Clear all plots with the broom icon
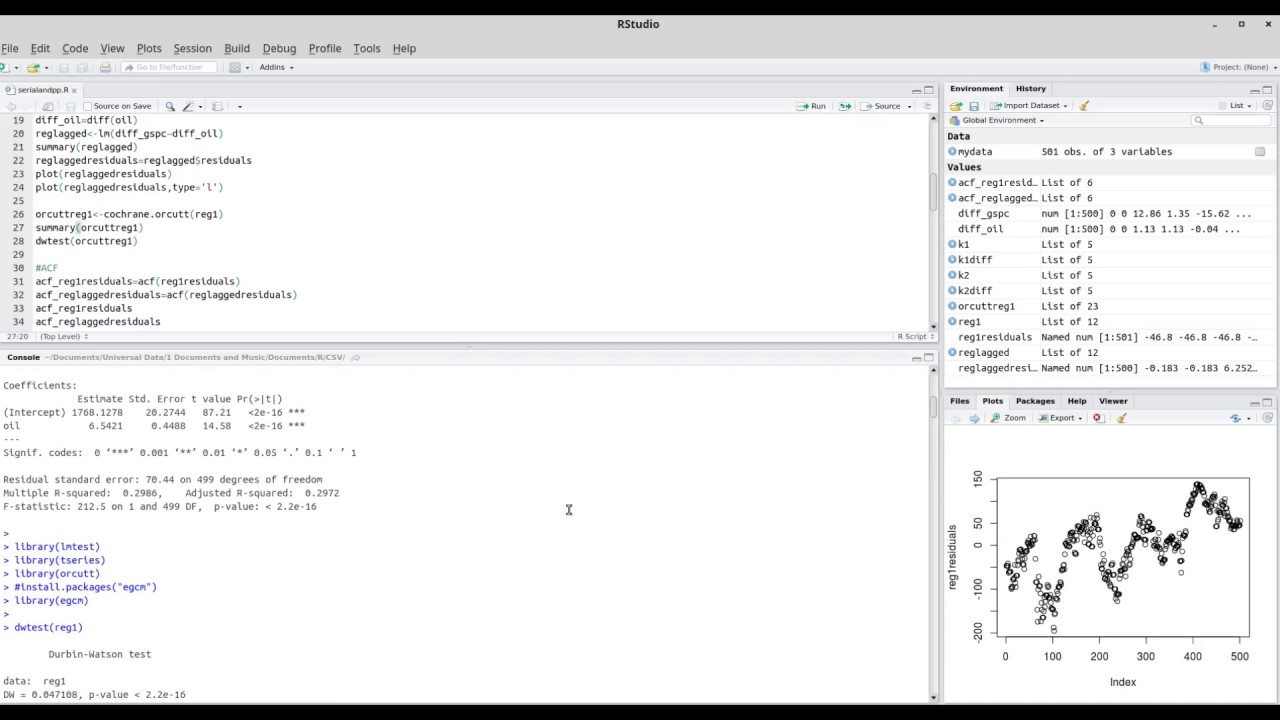 [x=1122, y=418]
